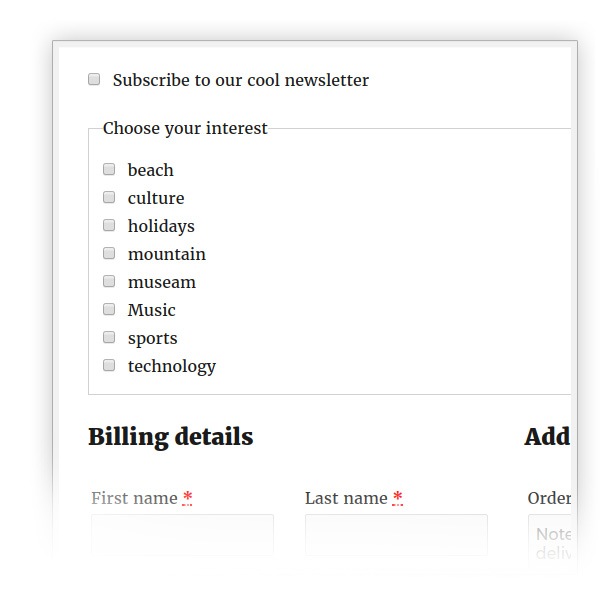Click into the Last name field
The height and width of the screenshot is (591, 600).
[396, 534]
